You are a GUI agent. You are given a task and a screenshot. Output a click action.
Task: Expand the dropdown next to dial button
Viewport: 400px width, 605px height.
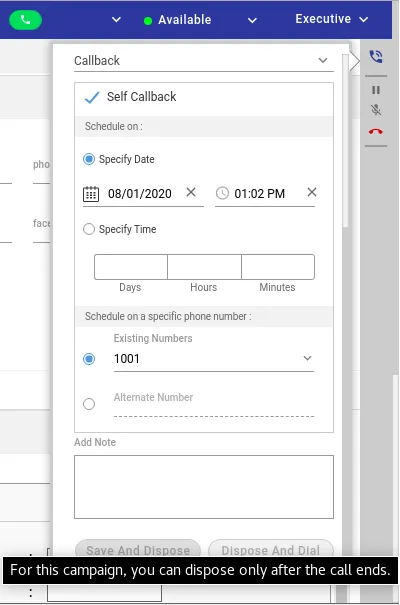coord(116,20)
